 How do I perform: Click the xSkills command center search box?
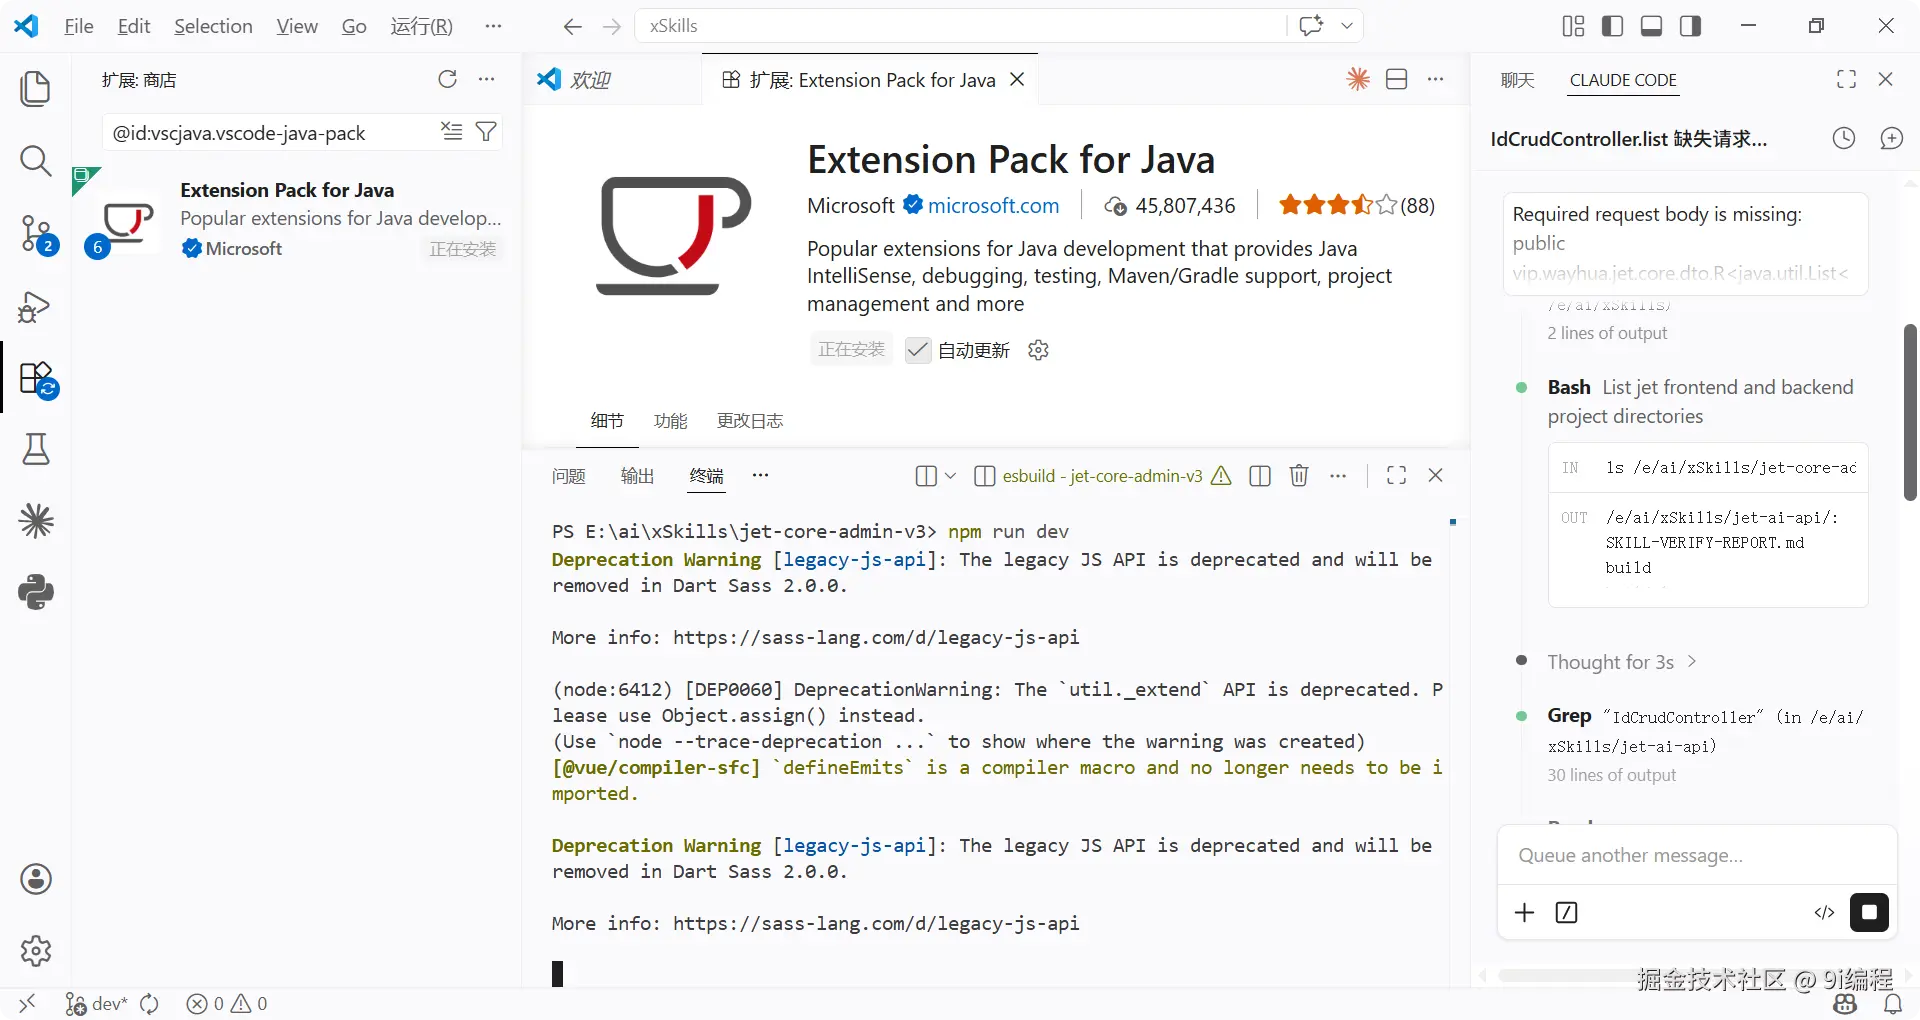960,26
